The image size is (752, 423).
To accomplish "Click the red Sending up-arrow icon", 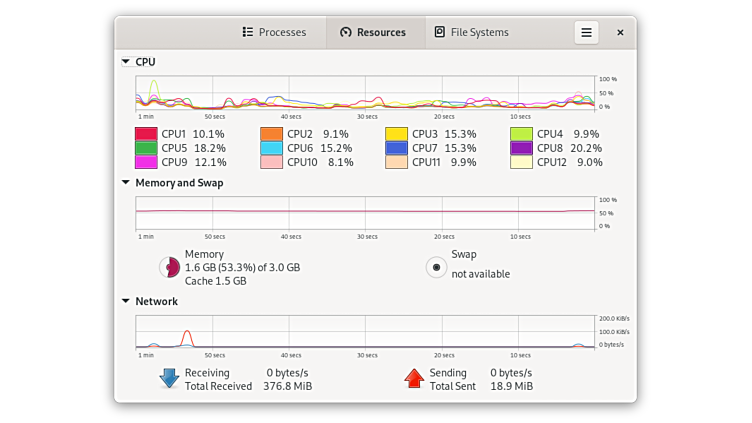I will point(414,378).
